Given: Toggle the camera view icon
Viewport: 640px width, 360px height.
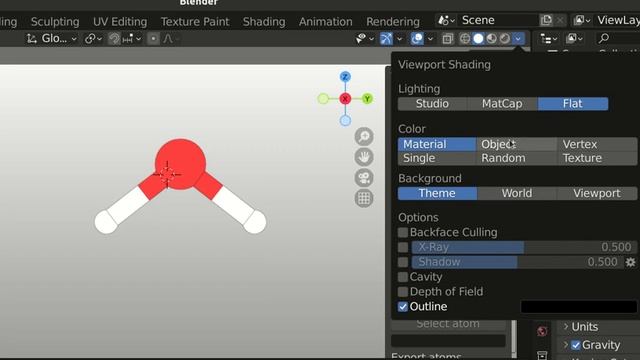Looking at the screenshot, I should [x=364, y=178].
